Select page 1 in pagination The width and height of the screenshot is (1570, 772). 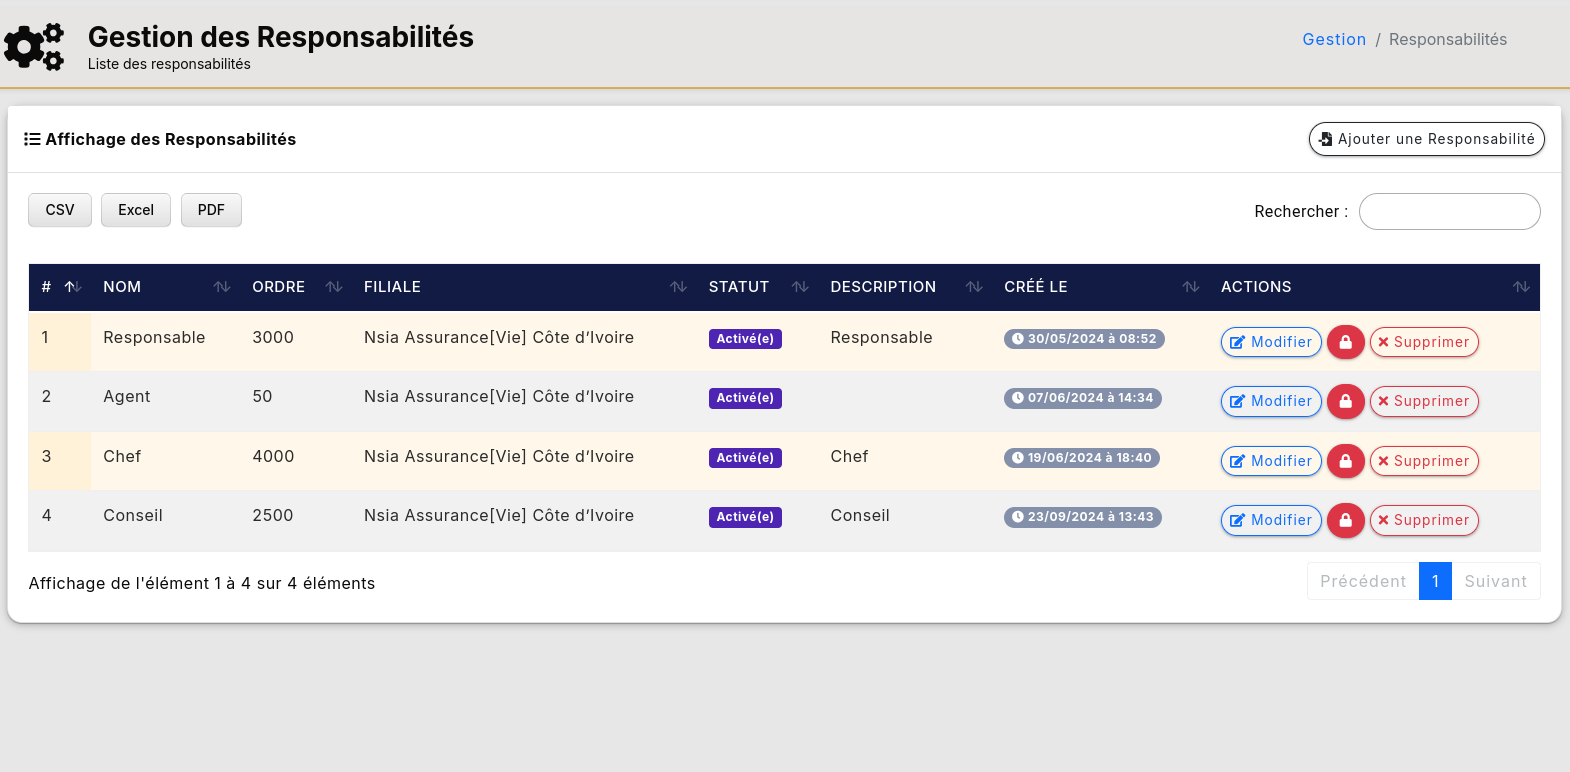coord(1435,581)
